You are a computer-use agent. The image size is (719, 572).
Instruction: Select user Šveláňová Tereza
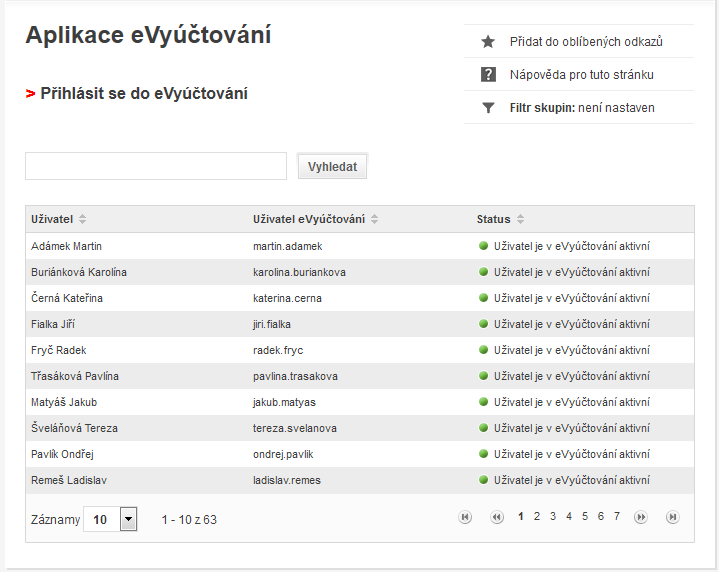(74, 428)
